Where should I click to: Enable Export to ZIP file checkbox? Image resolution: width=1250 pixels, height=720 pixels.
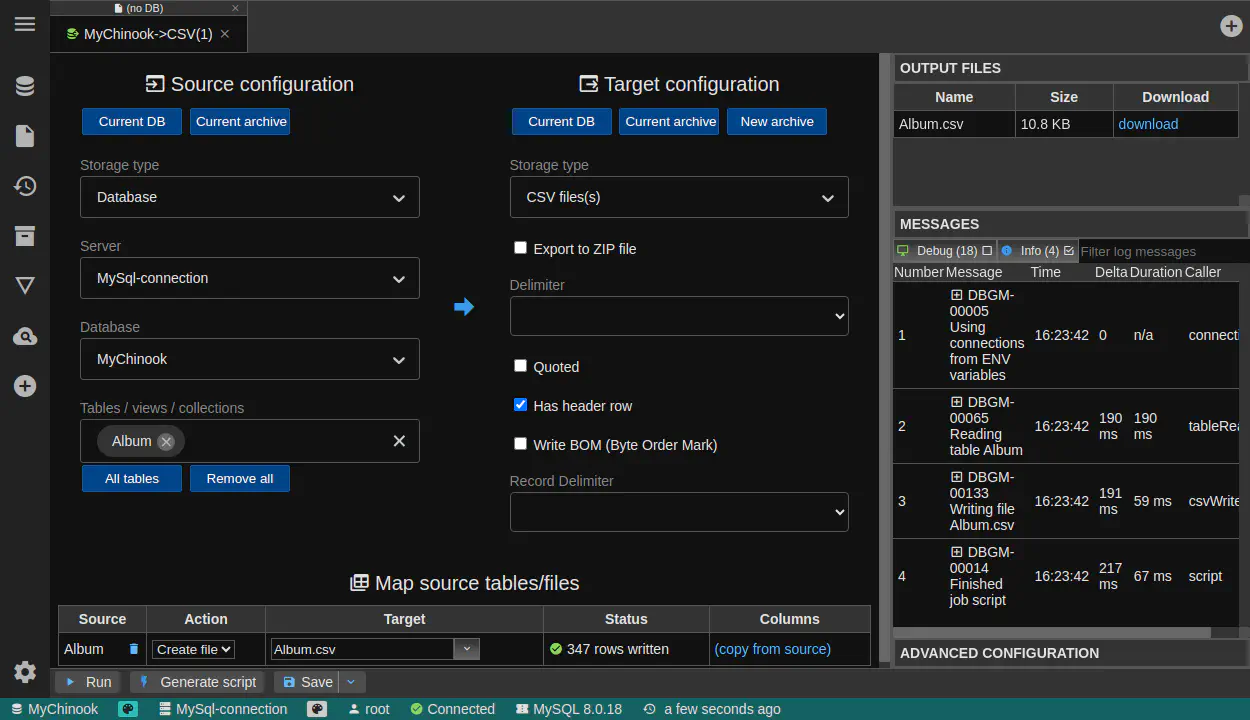pos(520,248)
